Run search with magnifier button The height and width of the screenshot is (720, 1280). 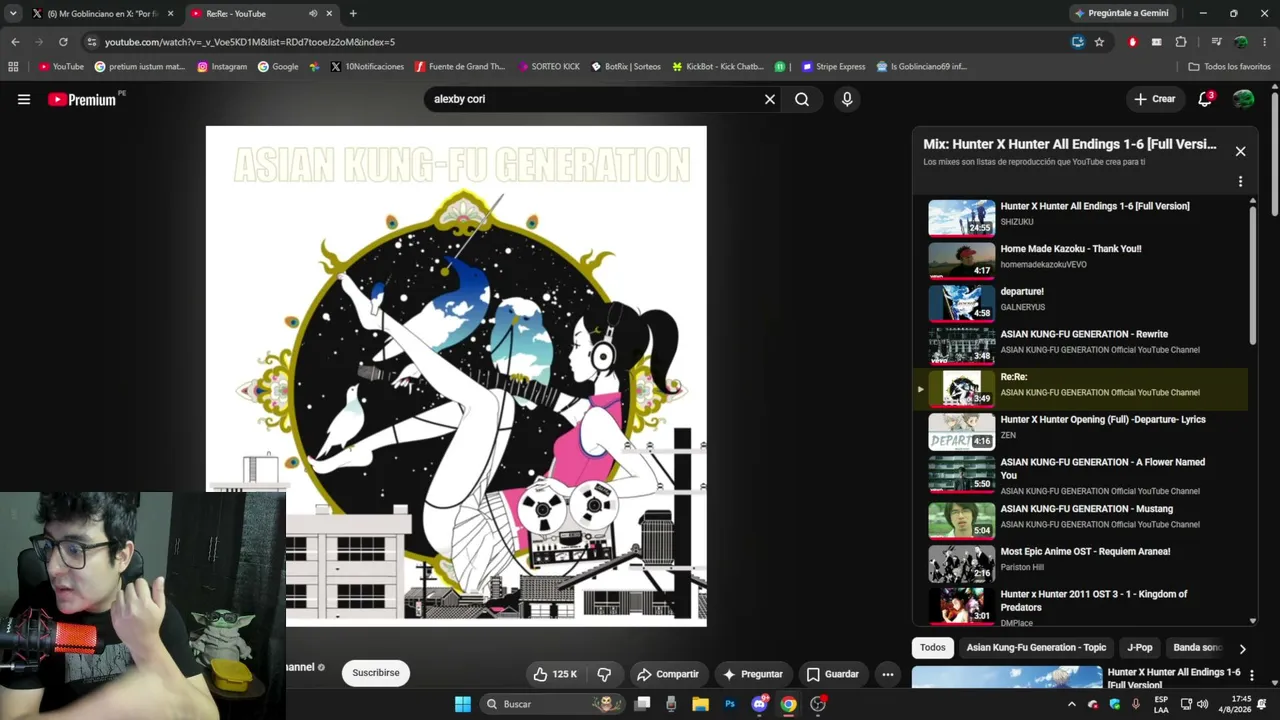click(x=802, y=99)
